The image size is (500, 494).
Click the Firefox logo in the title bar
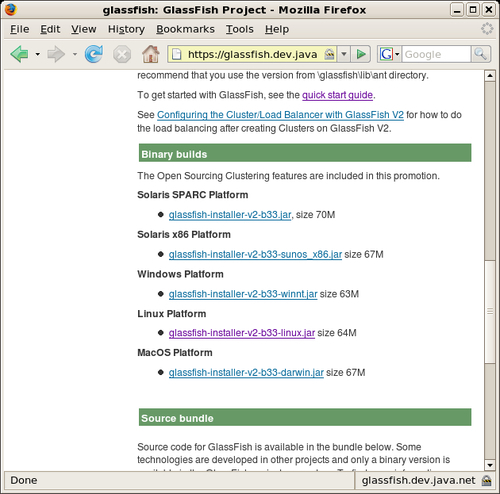pos(10,10)
